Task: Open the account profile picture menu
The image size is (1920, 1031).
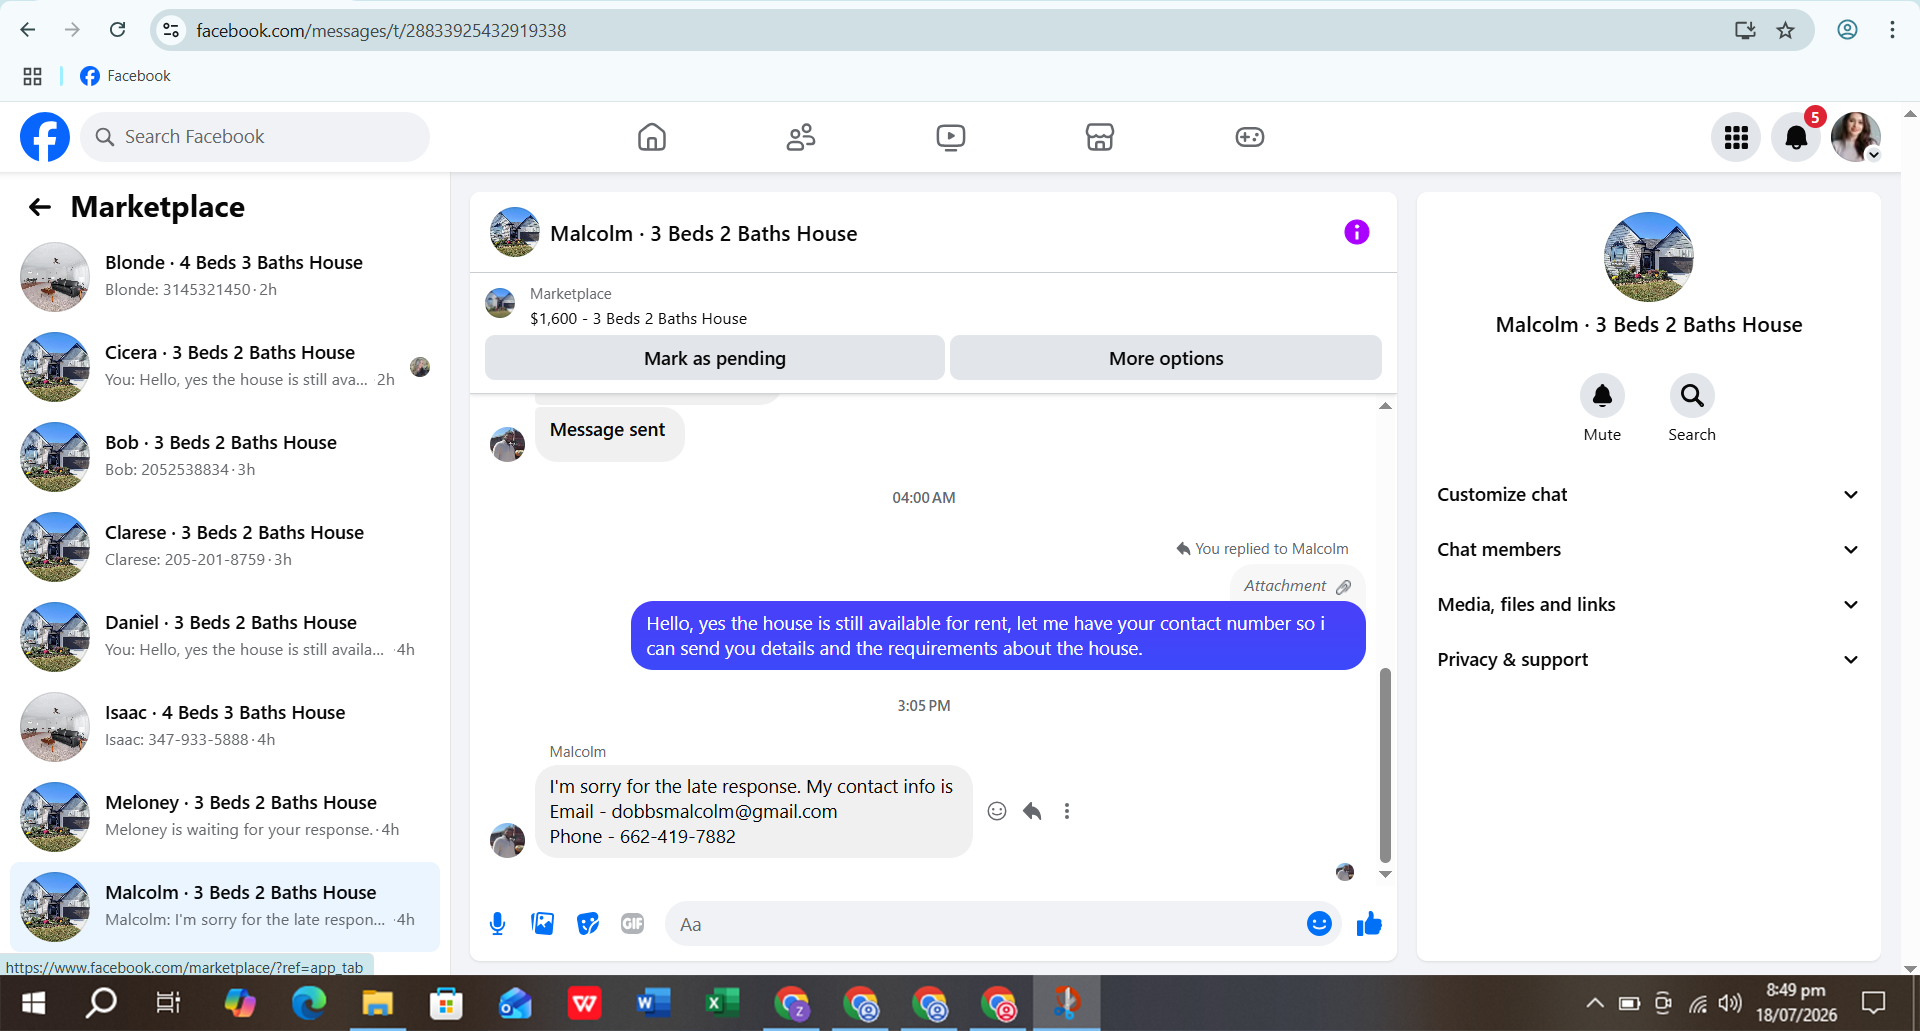Action: point(1856,137)
